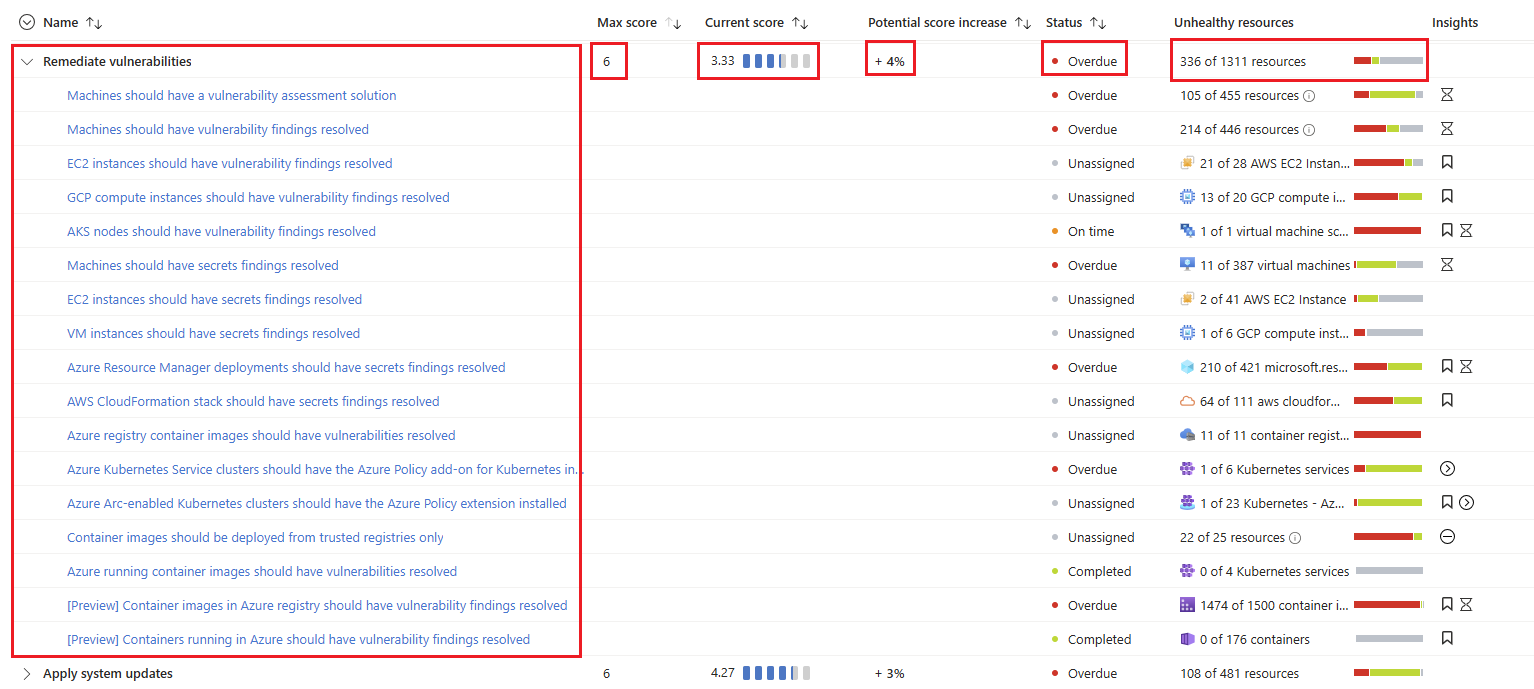Click bookmark icon for Preview Container images in Azure registry

coord(1447,605)
